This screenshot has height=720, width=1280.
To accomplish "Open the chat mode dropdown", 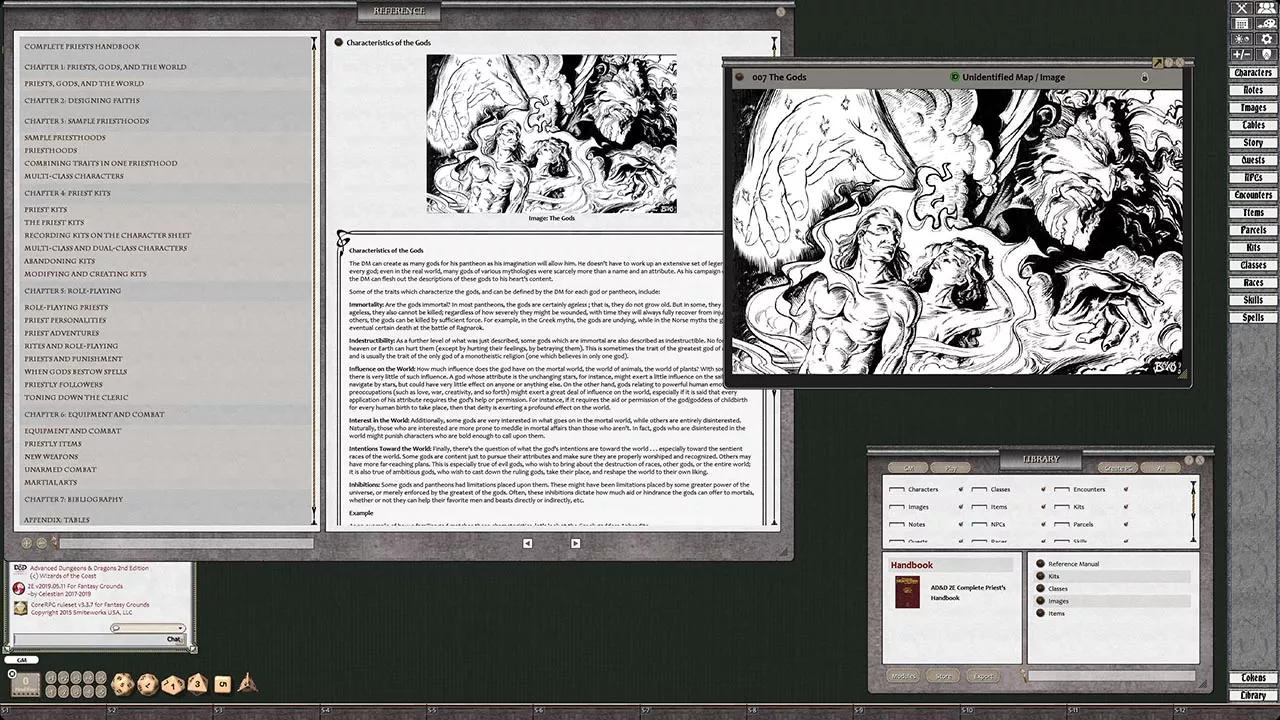I will pyautogui.click(x=147, y=628).
